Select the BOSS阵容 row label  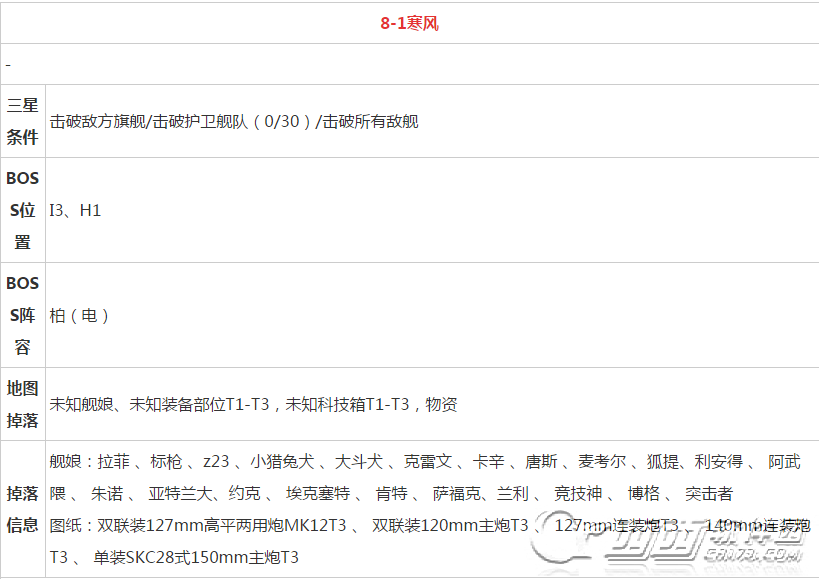tap(22, 315)
